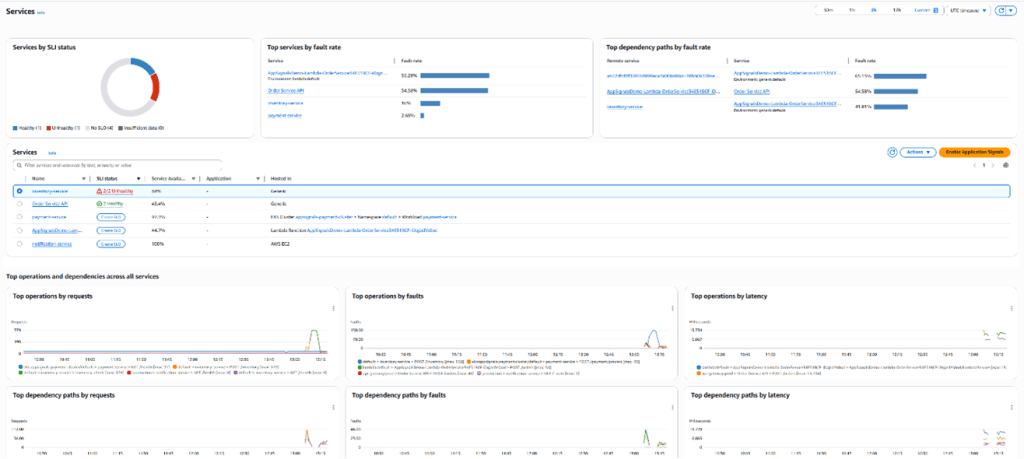Select the Order-Service-API row radio button
The image size is (1024, 459).
click(19, 203)
